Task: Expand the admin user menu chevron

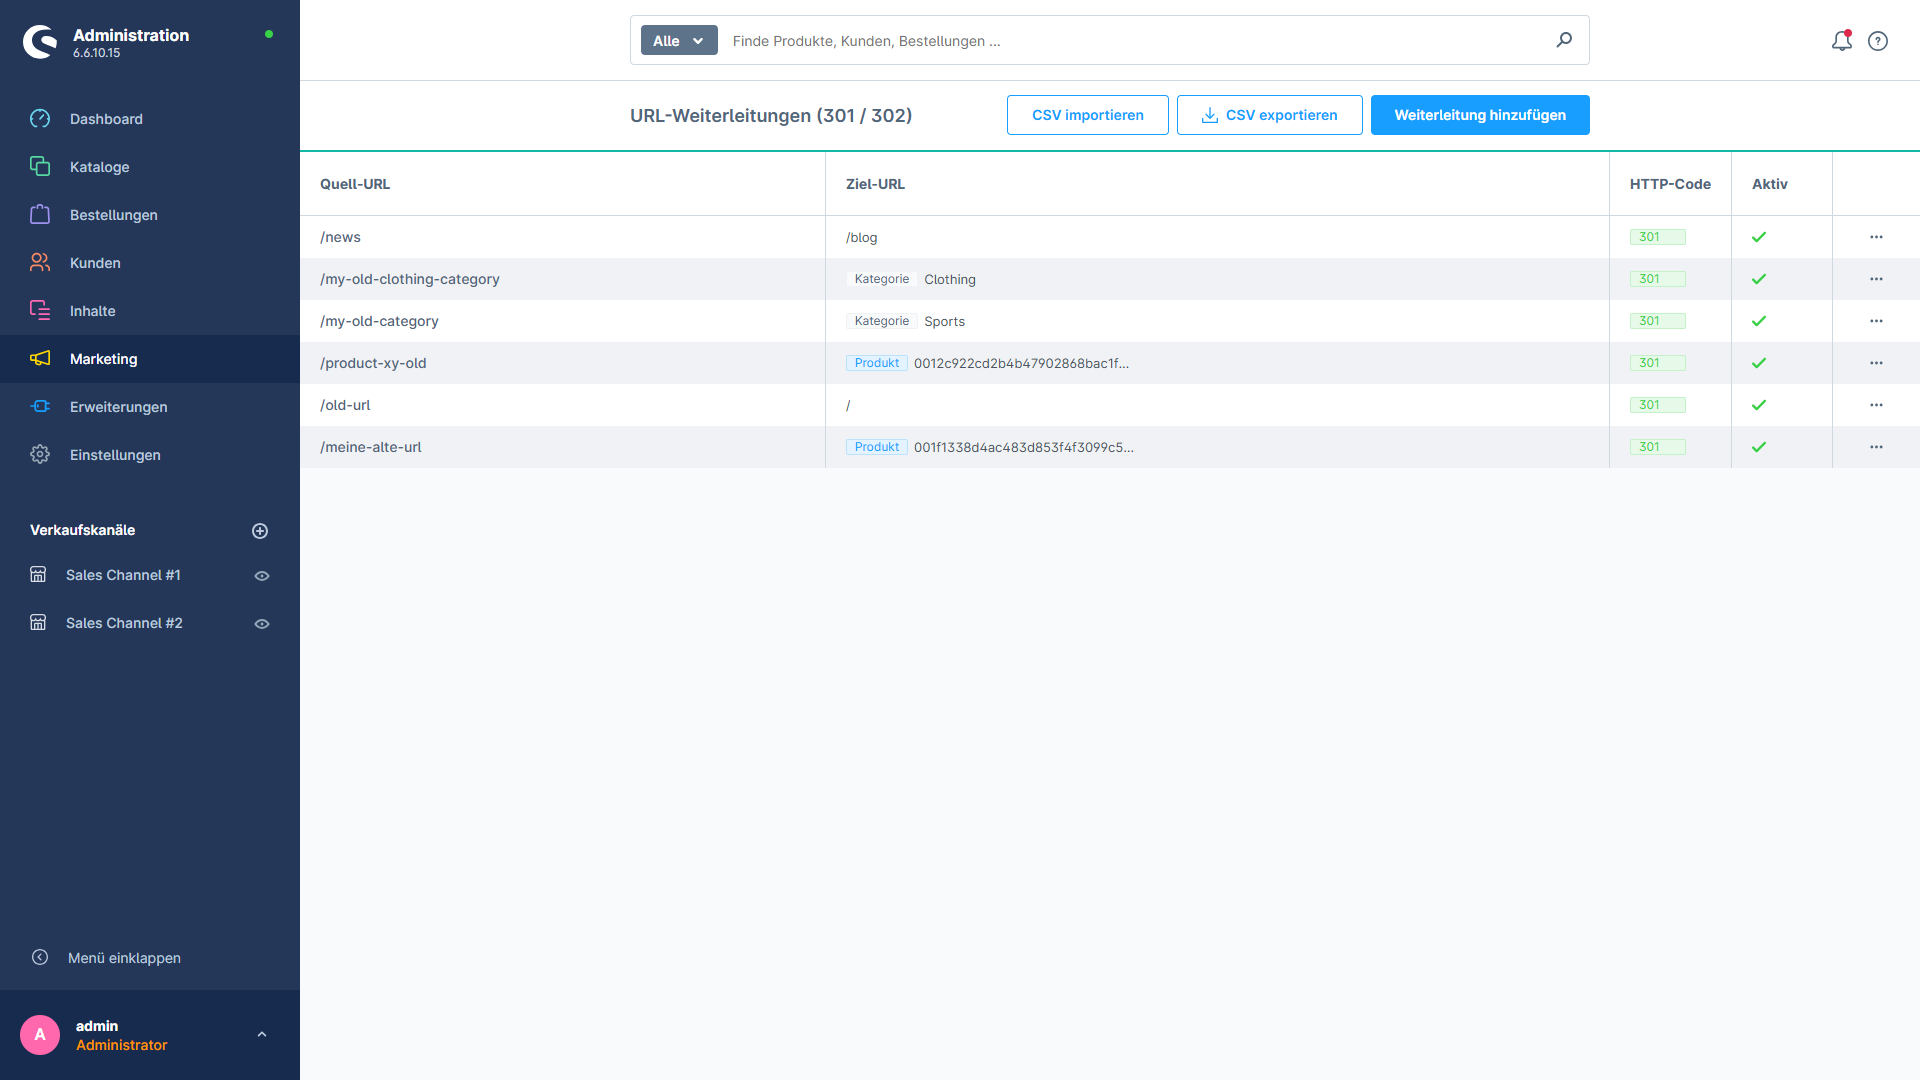Action: coord(262,1035)
